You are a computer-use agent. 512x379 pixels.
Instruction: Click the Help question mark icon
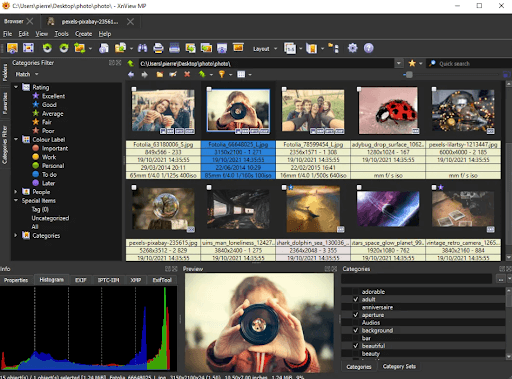pos(368,48)
